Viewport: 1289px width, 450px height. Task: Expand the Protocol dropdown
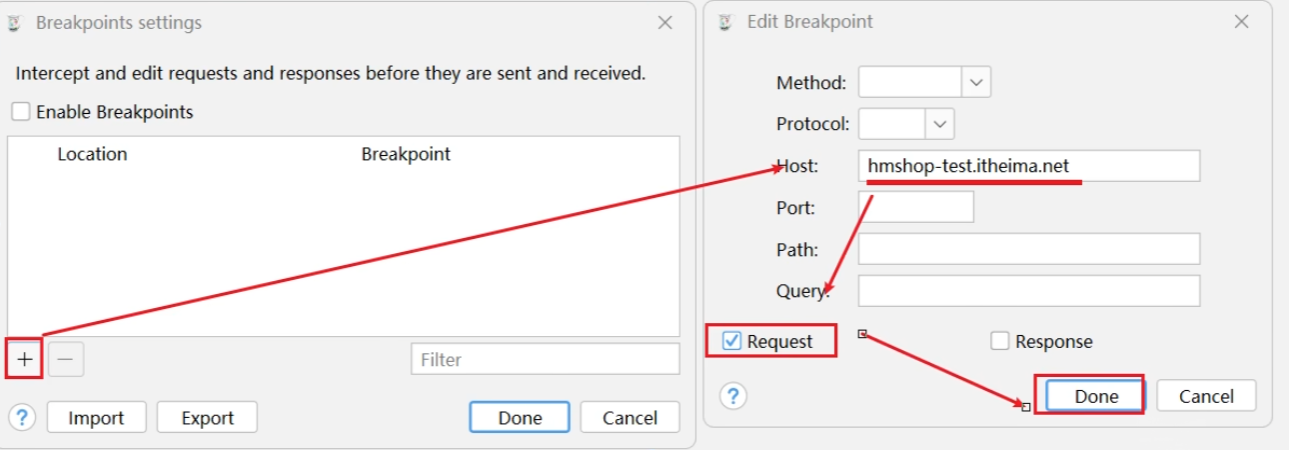tap(939, 124)
